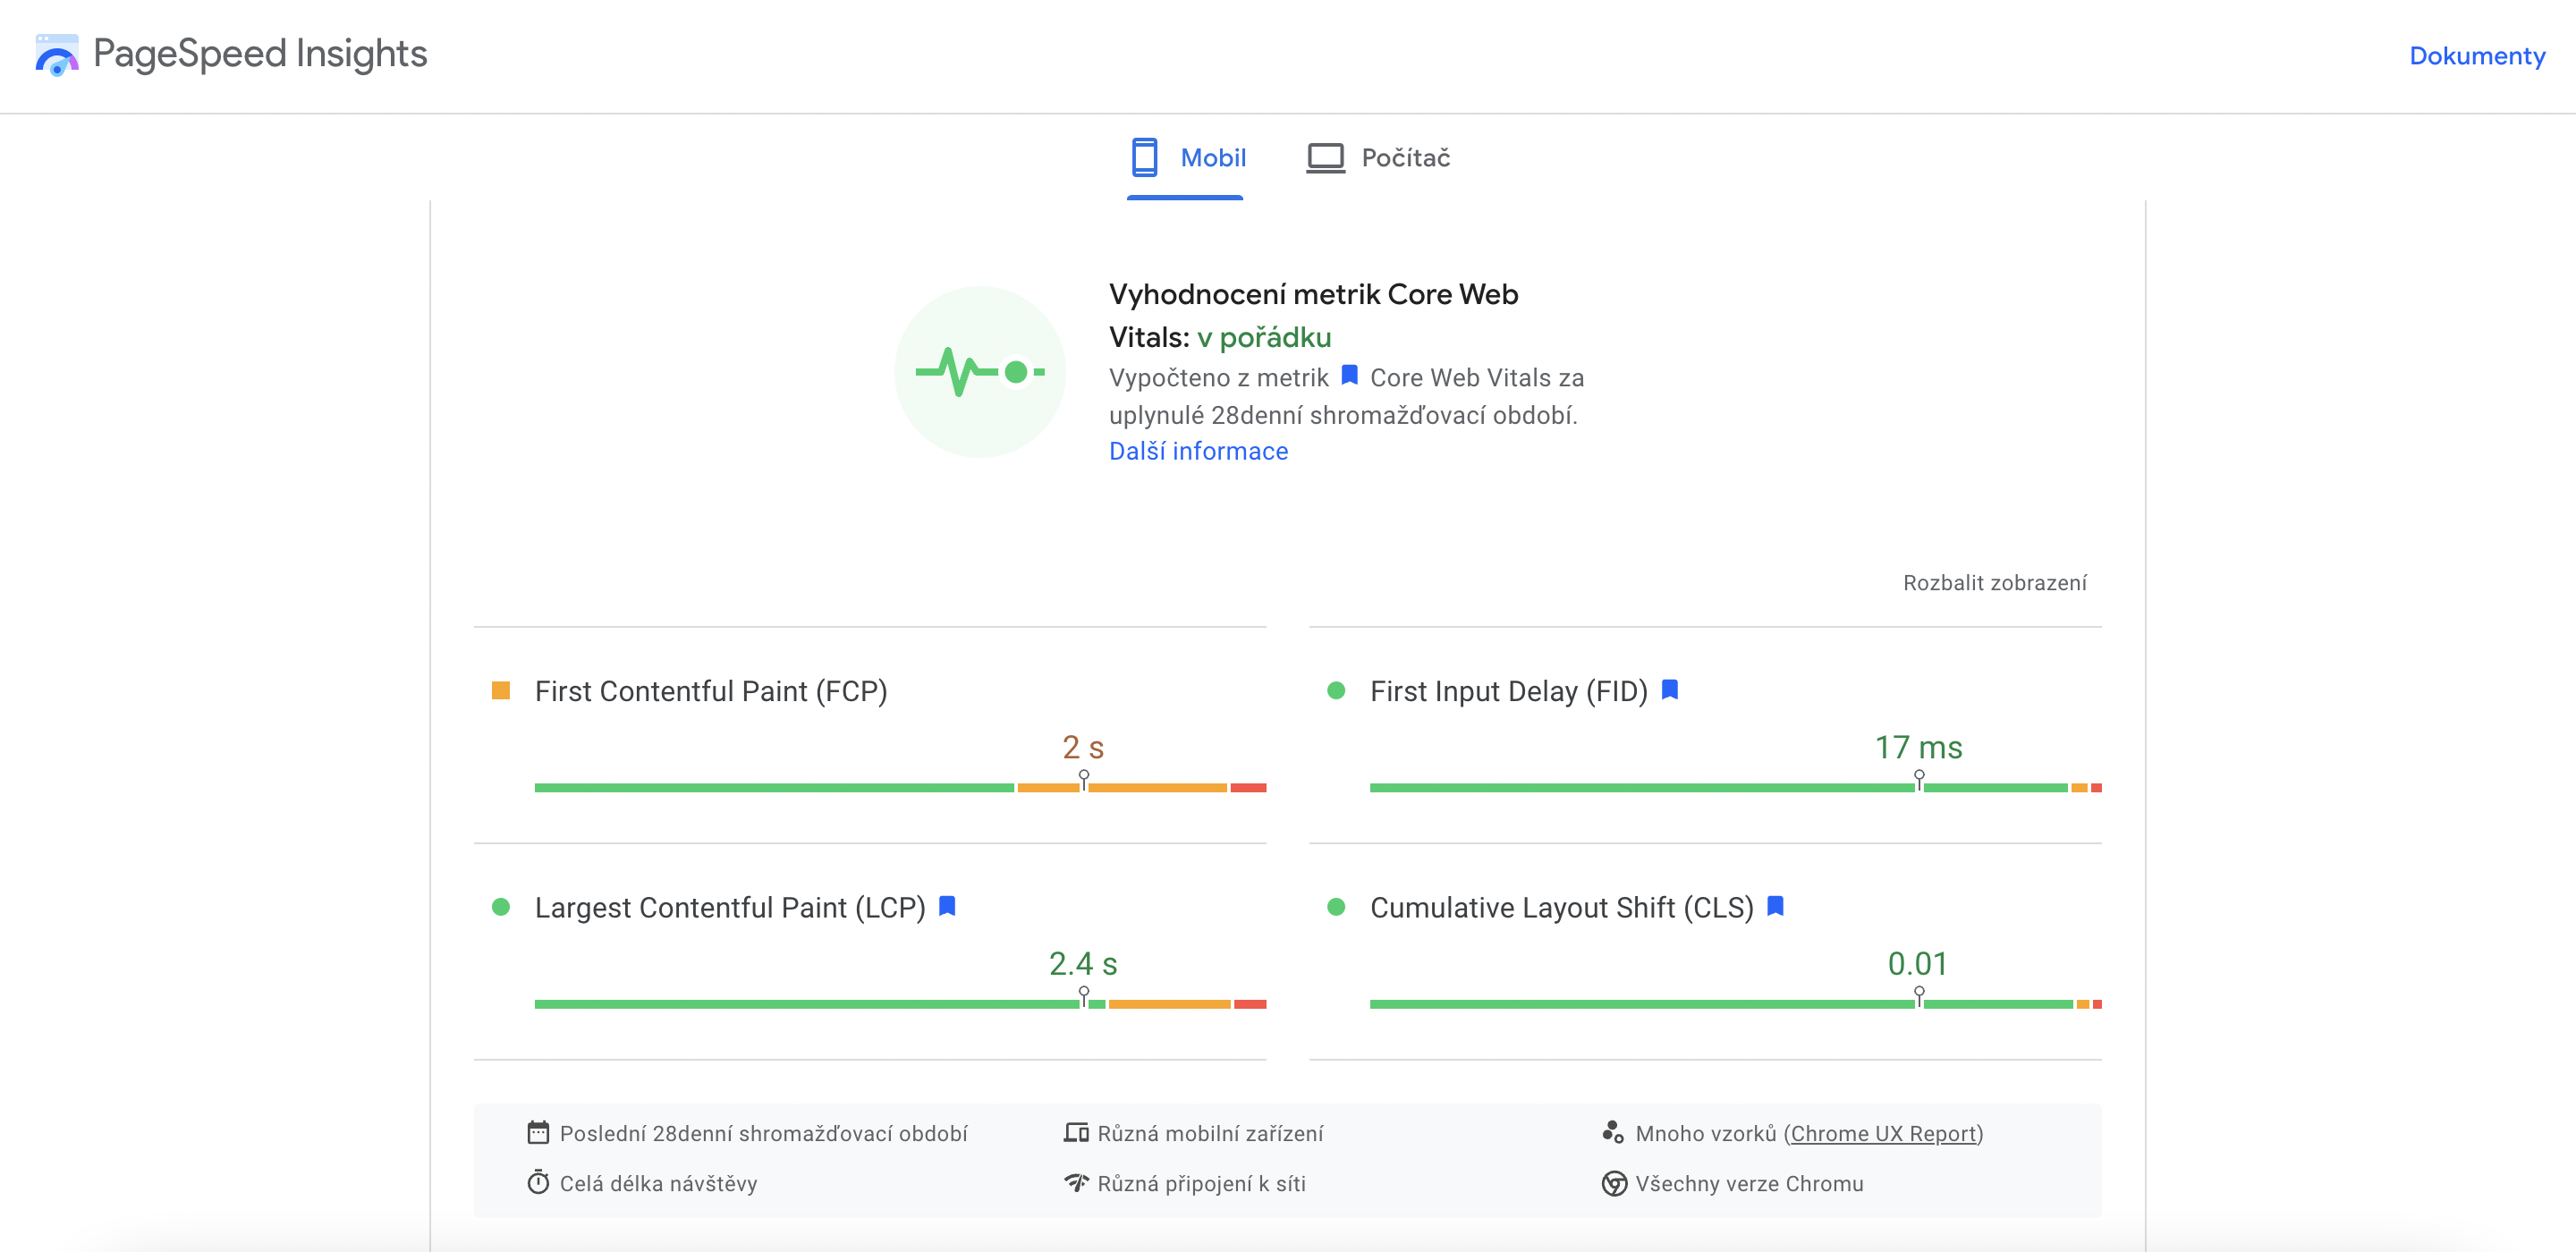
Task: Click the 'v pořádku' assessment text
Action: click(1264, 337)
